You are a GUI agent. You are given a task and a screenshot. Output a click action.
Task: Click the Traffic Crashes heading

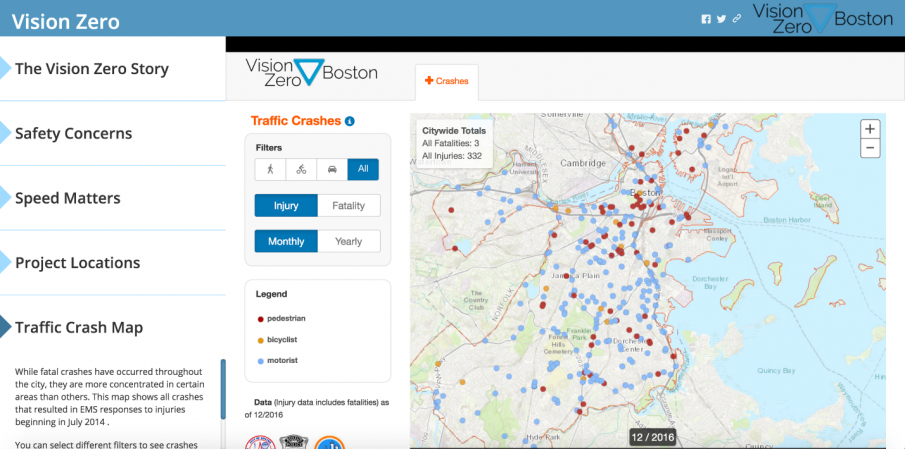pyautogui.click(x=296, y=121)
